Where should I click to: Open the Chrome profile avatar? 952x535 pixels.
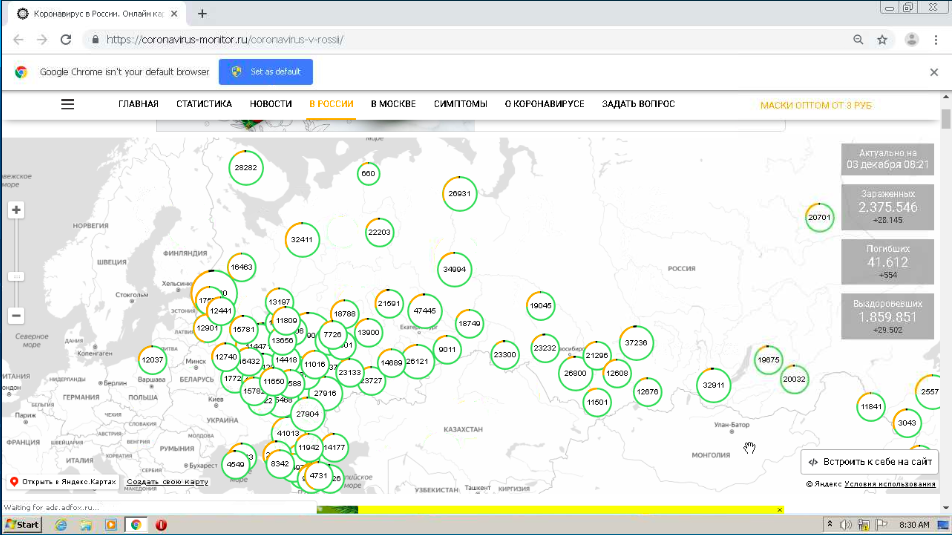pos(911,40)
